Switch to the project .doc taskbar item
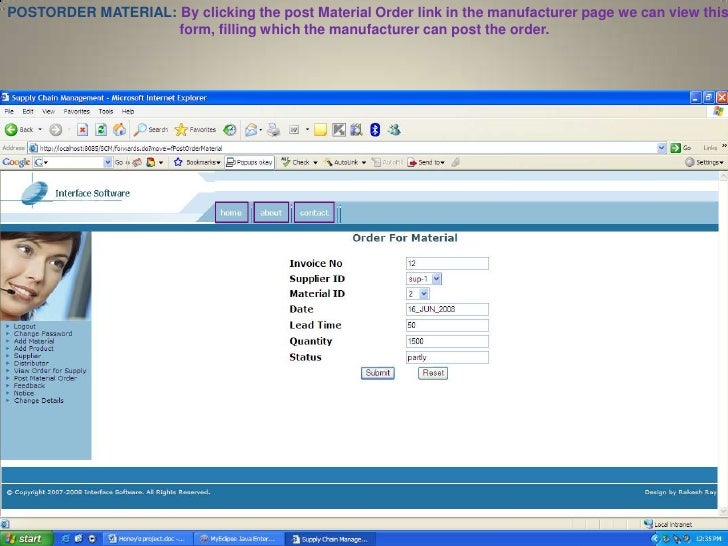 coord(147,539)
